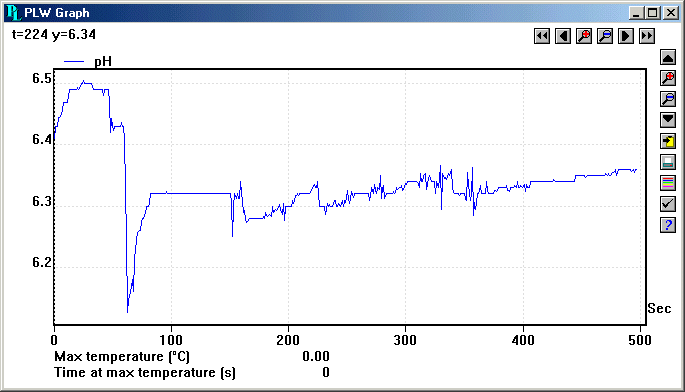Zoom in horizontally with the red magnifier in the top row
Screen dimensions: 685x392
[x=584, y=36]
